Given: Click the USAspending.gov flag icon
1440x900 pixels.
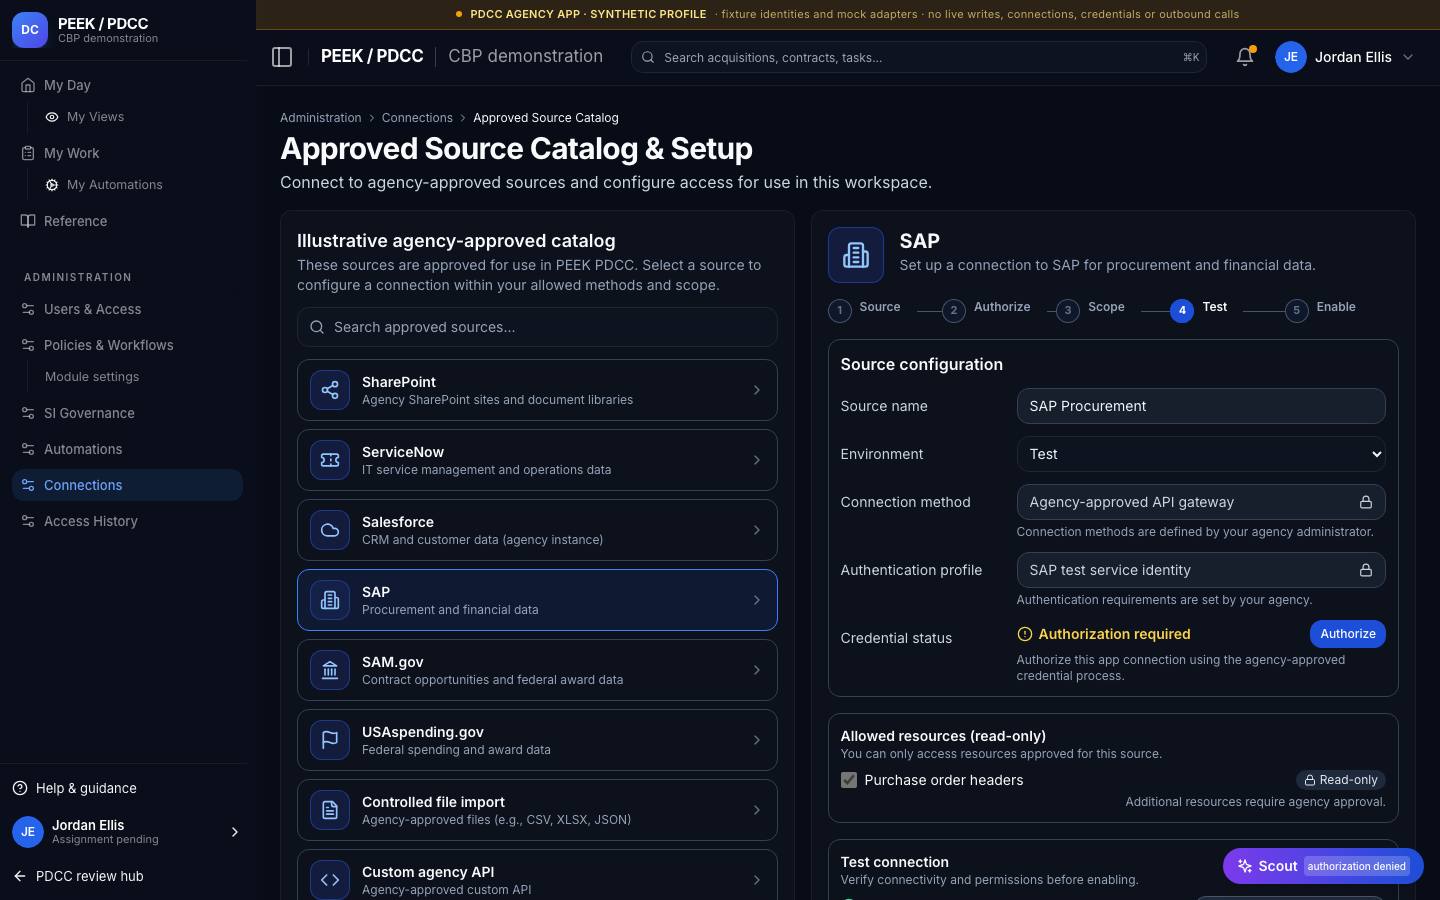Looking at the screenshot, I should click(330, 740).
